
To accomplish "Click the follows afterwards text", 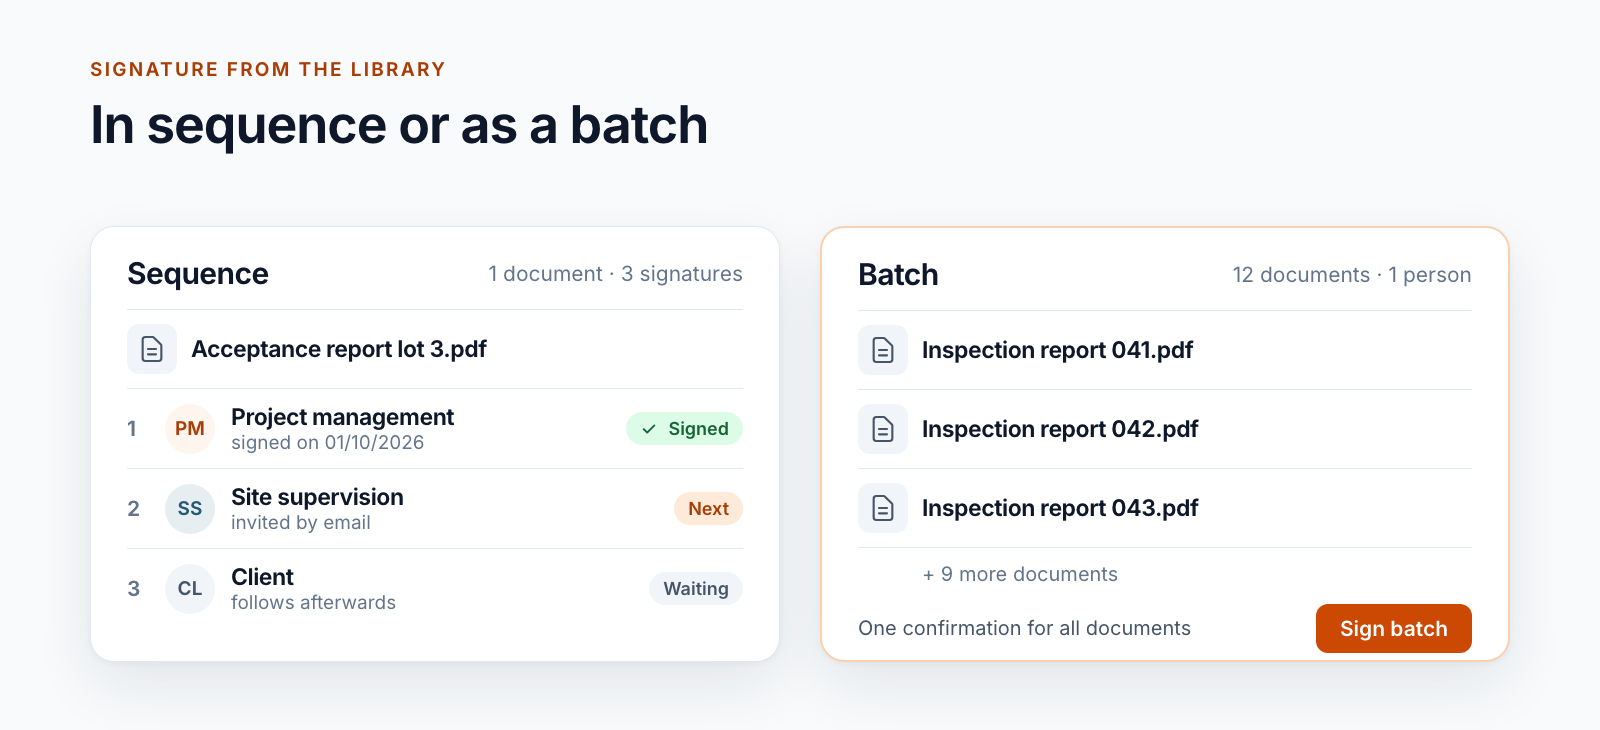I will [313, 603].
